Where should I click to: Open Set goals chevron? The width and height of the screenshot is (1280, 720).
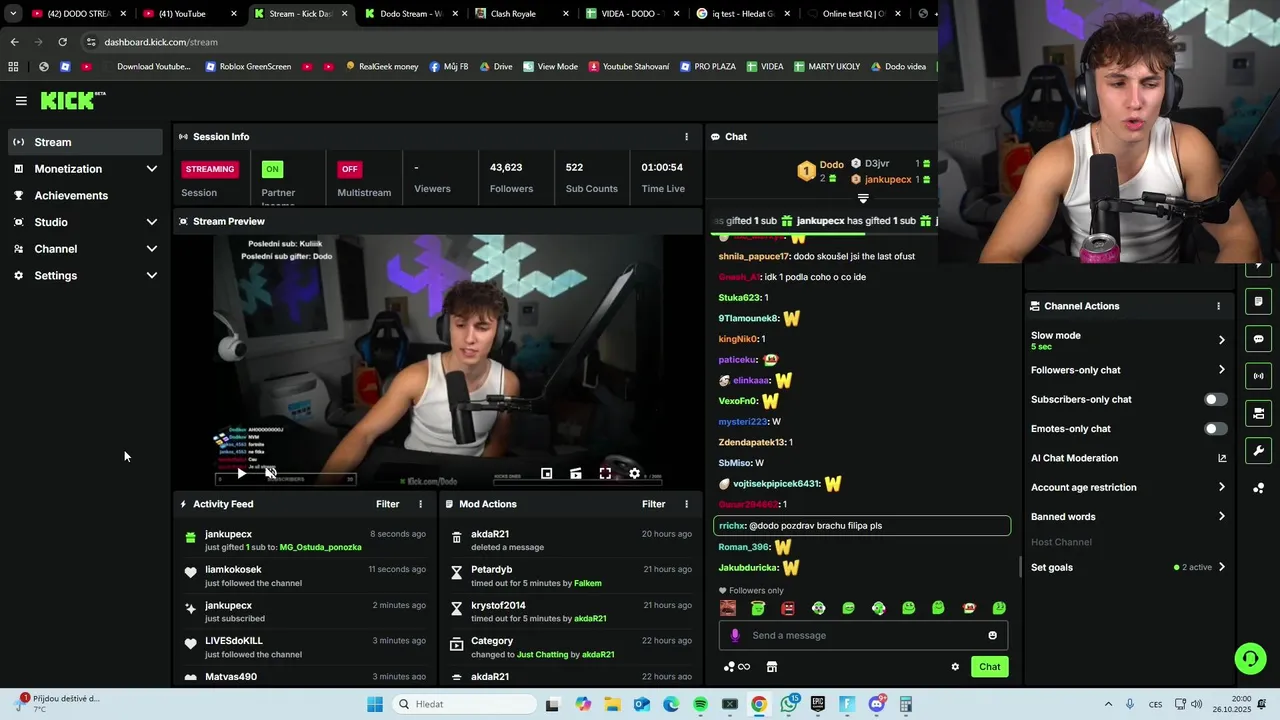click(x=1221, y=567)
